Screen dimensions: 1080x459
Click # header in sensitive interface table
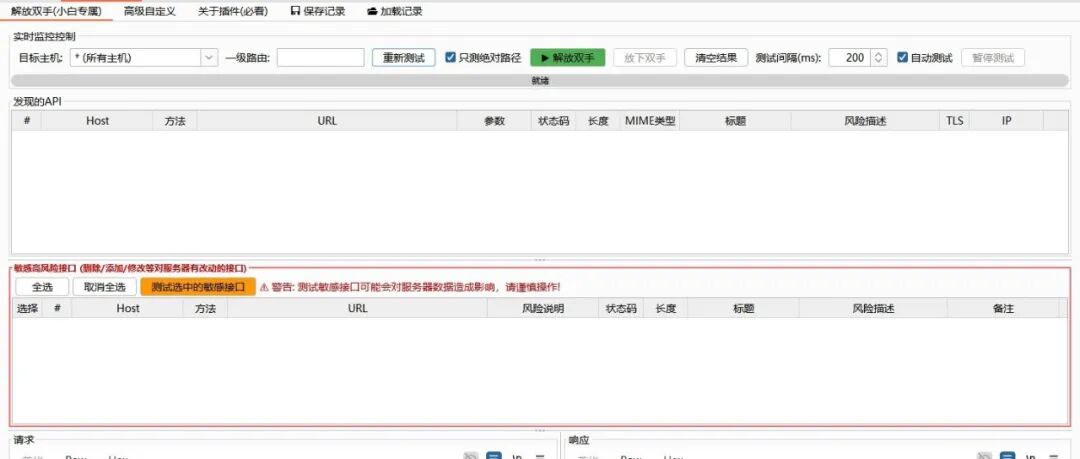(x=57, y=308)
